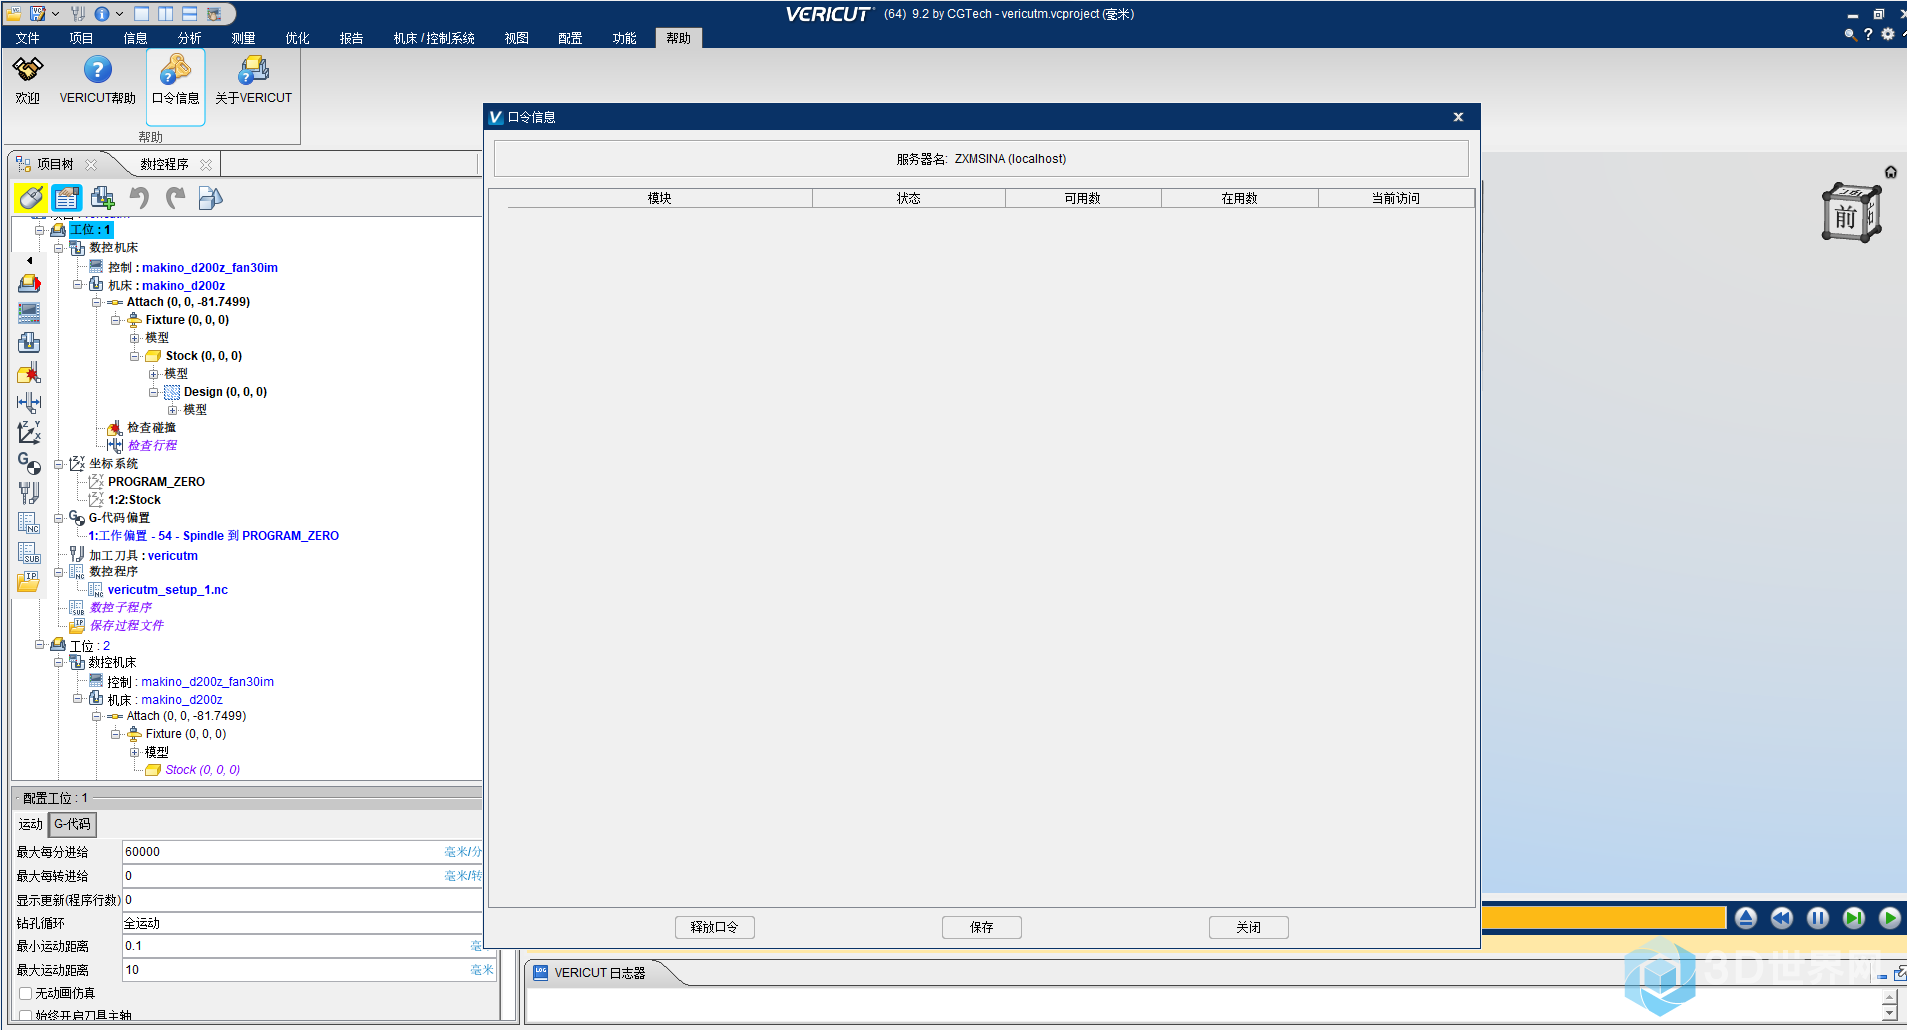1907x1030 pixels.
Task: Click the SUB subprogram sidebar icon
Action: [x=29, y=553]
